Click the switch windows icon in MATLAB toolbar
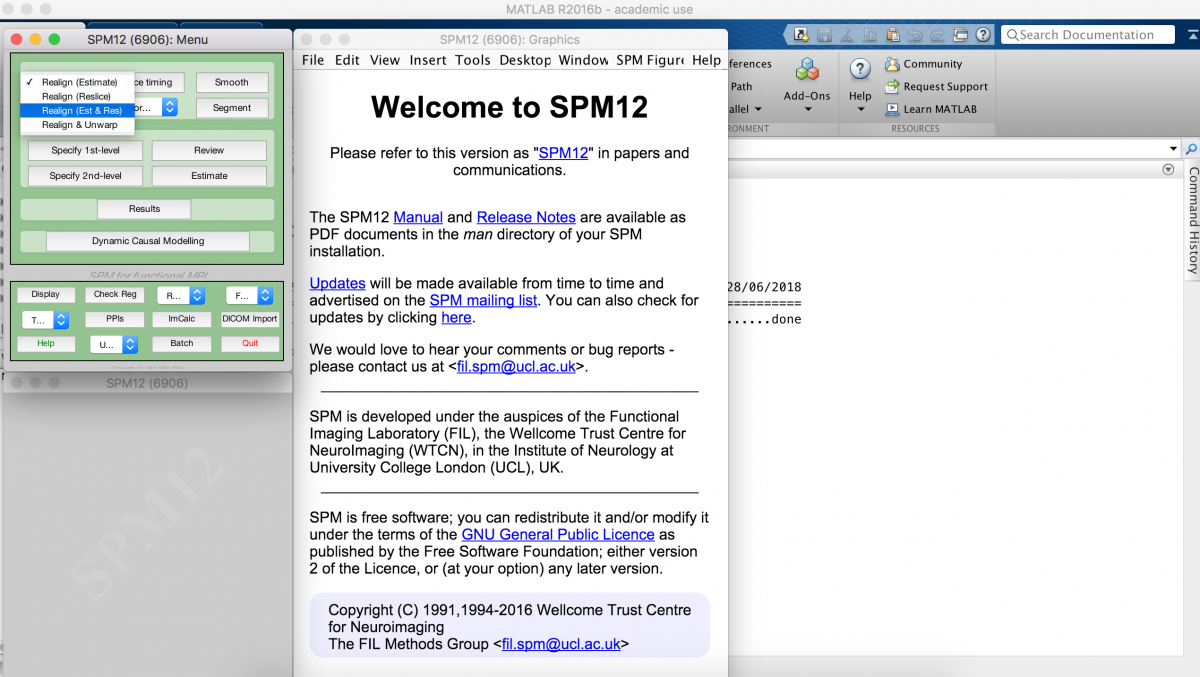 point(960,35)
